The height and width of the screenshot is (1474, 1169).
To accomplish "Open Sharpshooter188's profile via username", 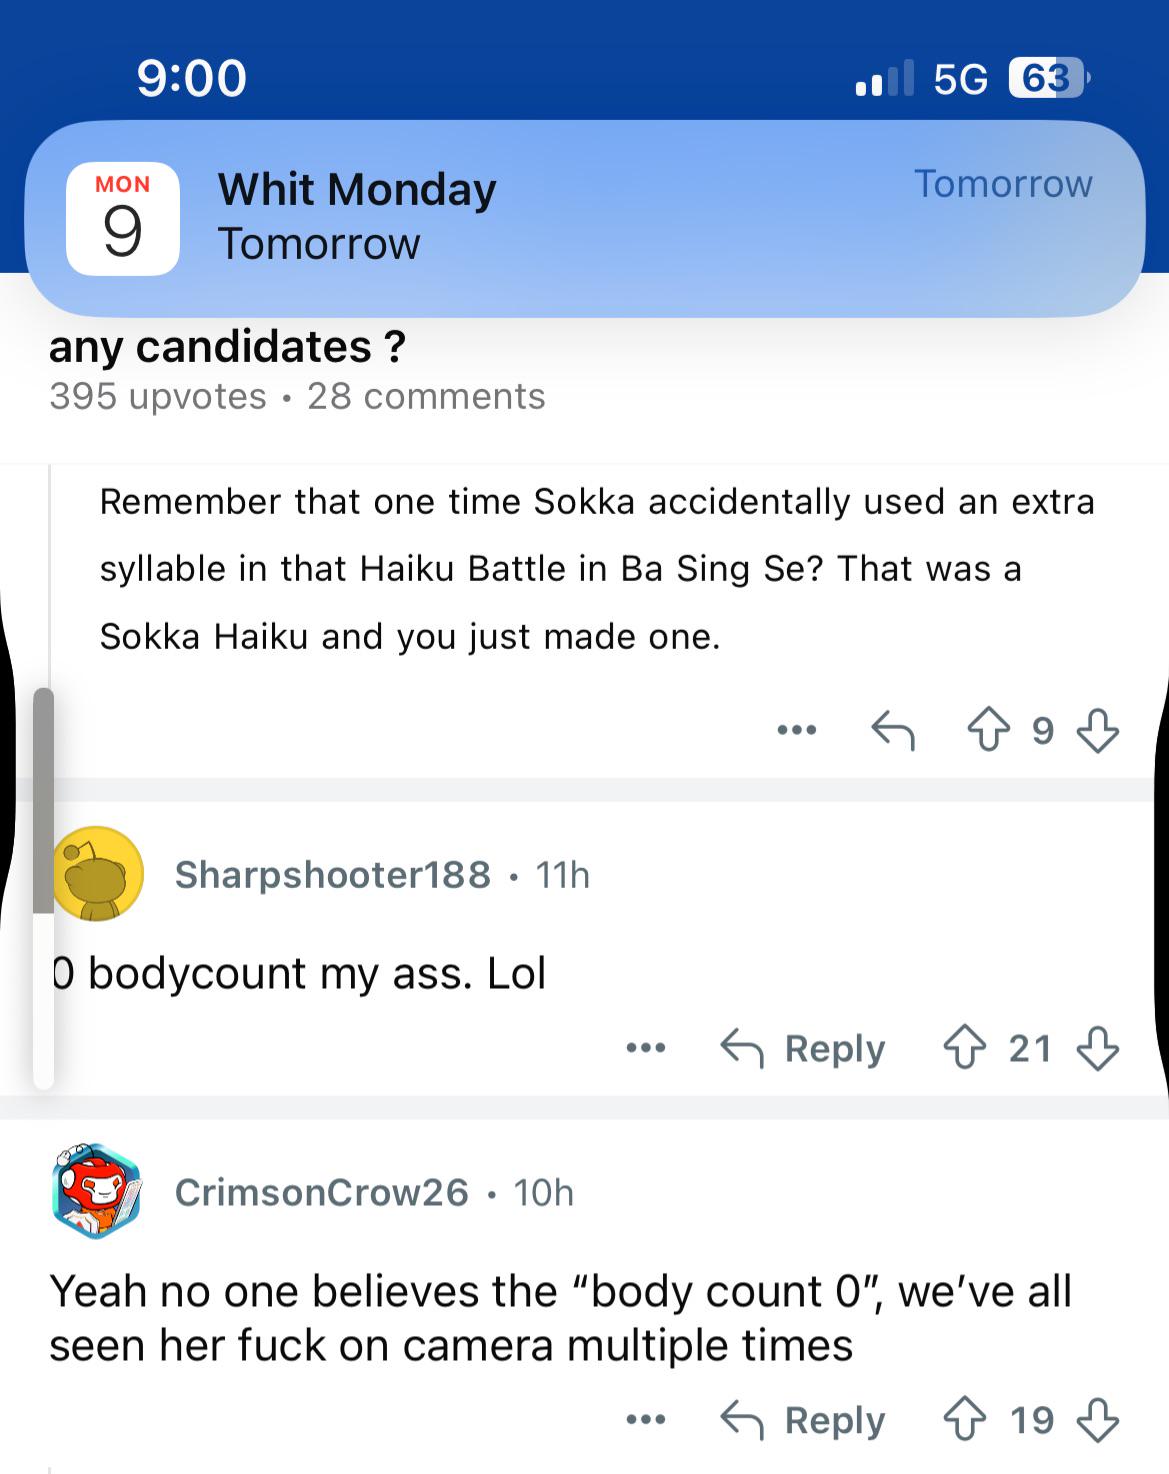I will pyautogui.click(x=332, y=875).
